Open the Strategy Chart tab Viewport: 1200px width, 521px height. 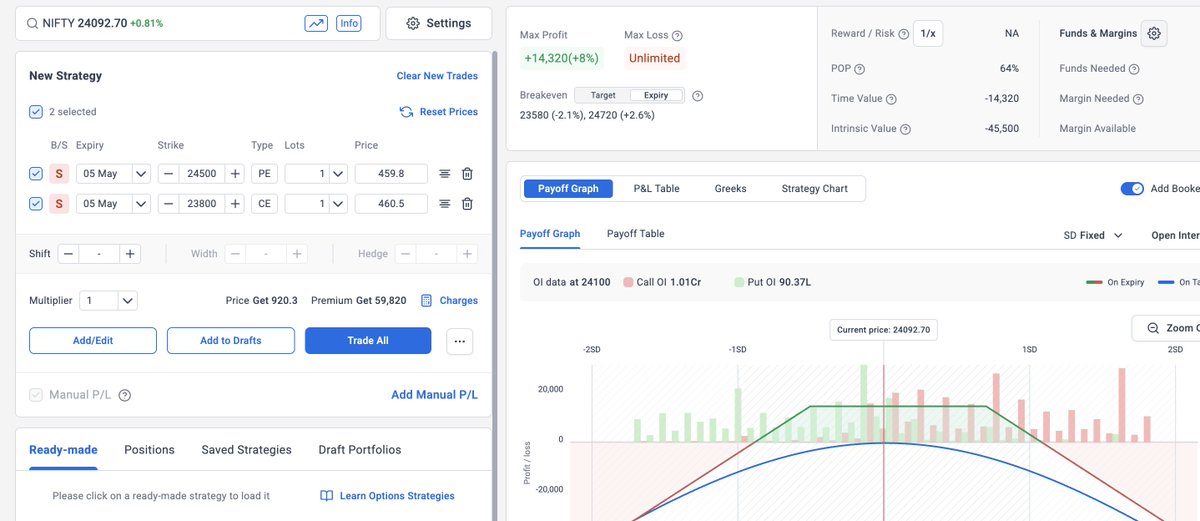tap(814, 188)
